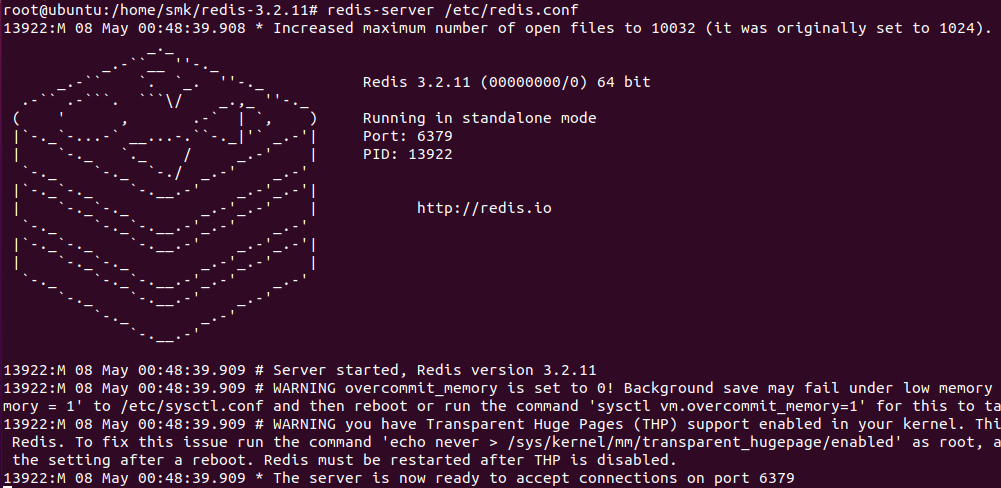The image size is (1001, 488).
Task: Click the 'Running in standalone mode' text
Action: point(479,118)
